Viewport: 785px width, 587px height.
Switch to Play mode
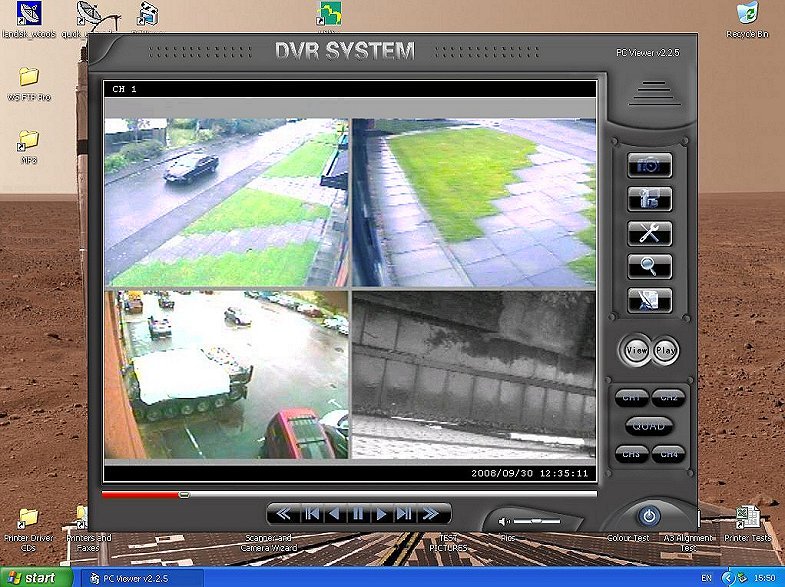click(665, 351)
